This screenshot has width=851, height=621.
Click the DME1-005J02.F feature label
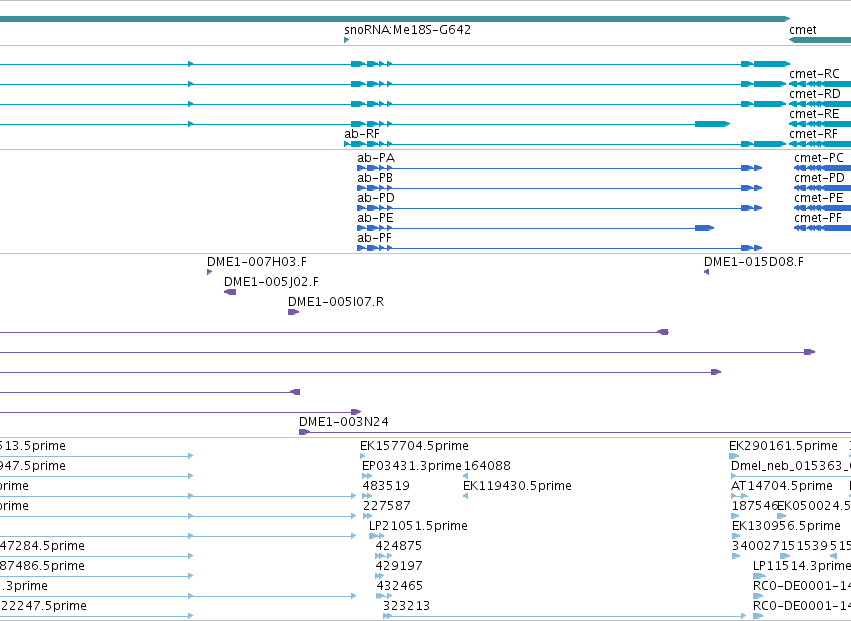click(x=271, y=282)
